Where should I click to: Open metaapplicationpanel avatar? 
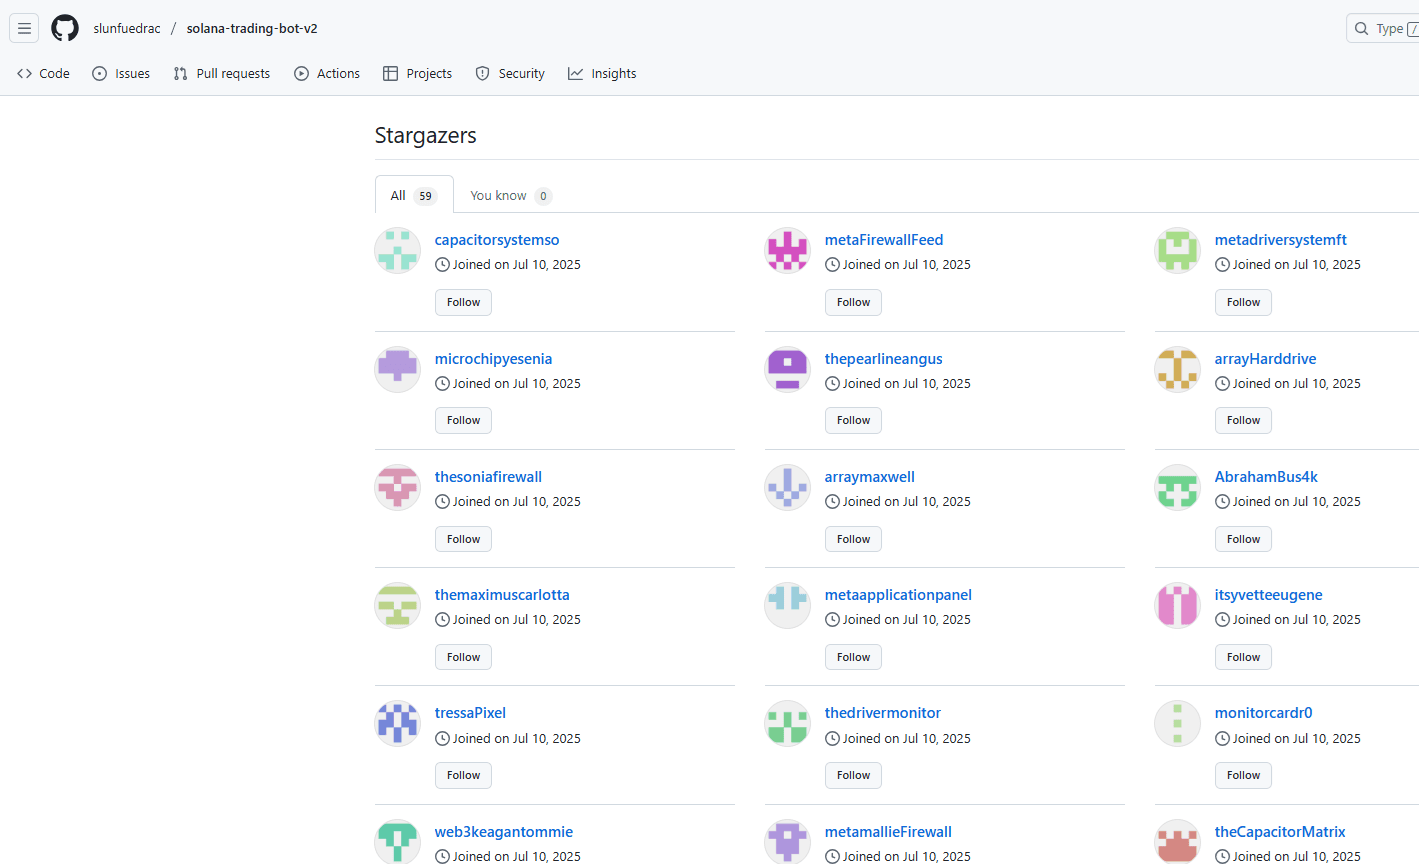pyautogui.click(x=788, y=605)
